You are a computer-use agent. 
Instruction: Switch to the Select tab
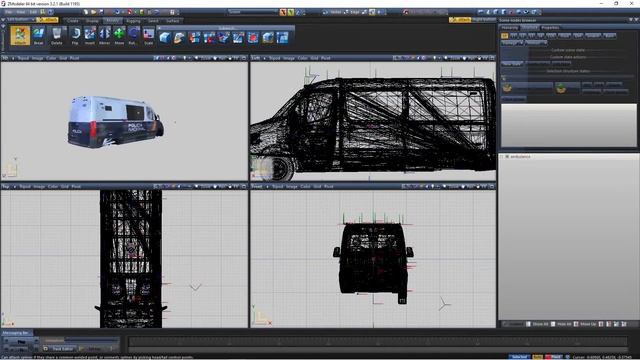153,20
